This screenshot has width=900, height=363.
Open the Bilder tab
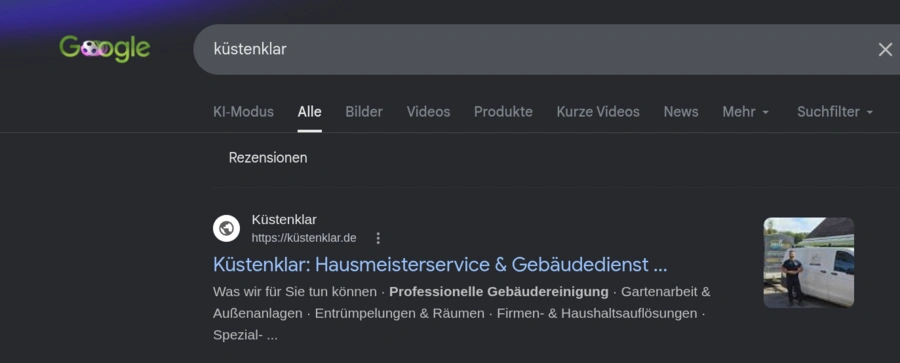(364, 111)
